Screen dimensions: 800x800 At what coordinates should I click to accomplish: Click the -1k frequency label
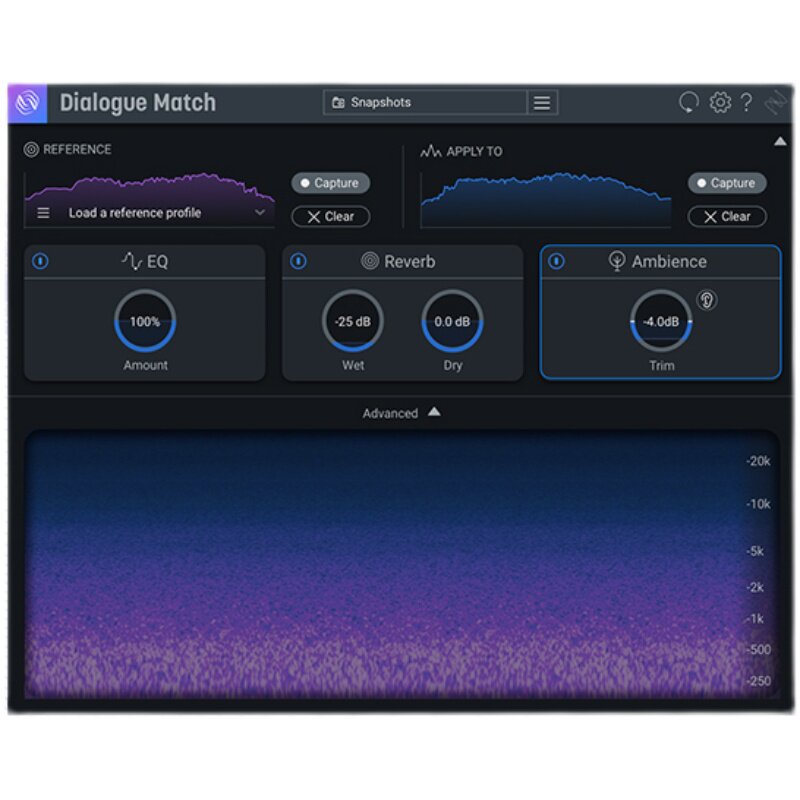755,619
